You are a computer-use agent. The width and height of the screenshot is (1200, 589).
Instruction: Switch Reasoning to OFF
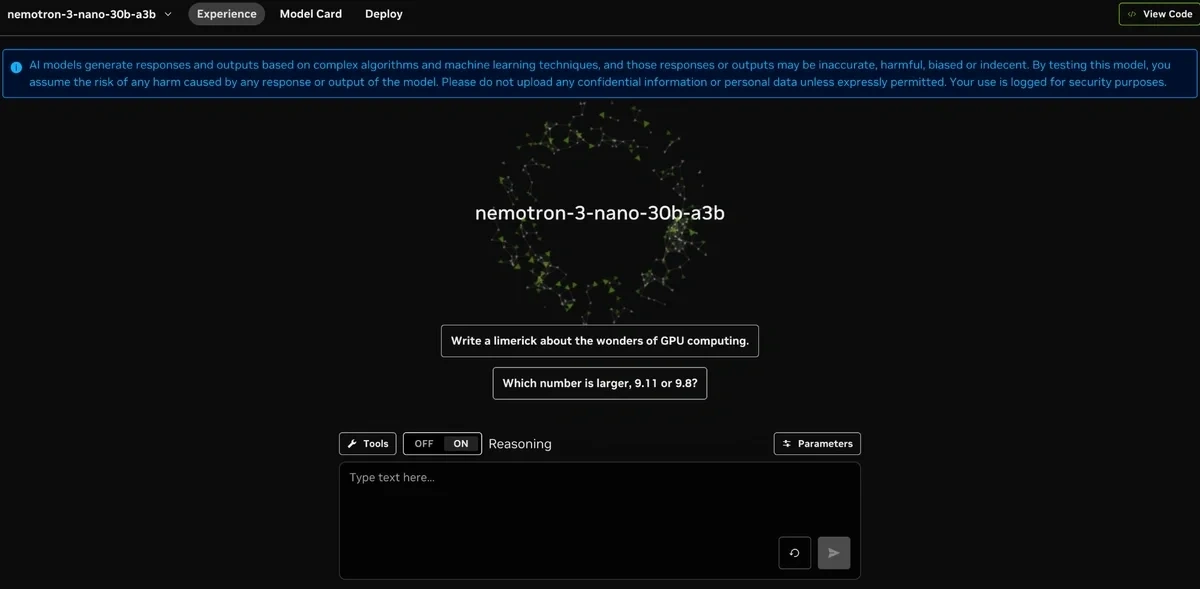click(x=424, y=444)
